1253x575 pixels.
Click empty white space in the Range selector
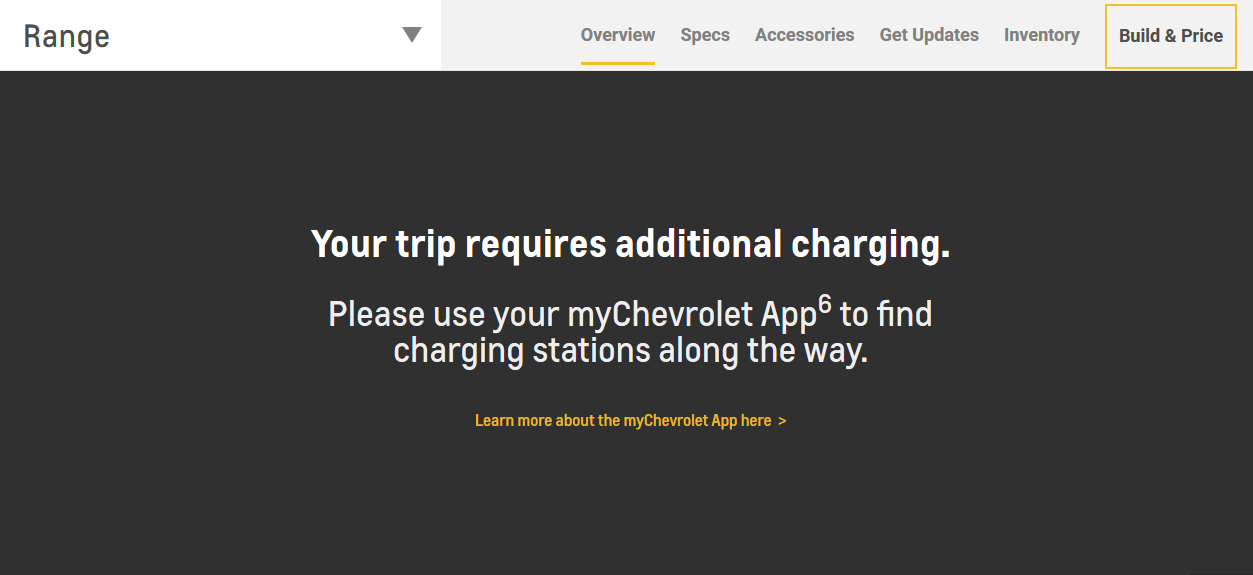pyautogui.click(x=250, y=36)
